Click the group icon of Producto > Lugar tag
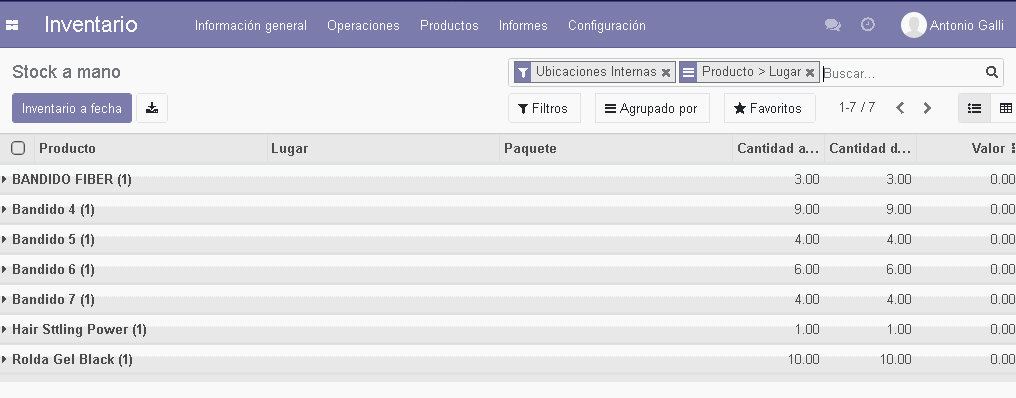1016x398 pixels. point(688,72)
